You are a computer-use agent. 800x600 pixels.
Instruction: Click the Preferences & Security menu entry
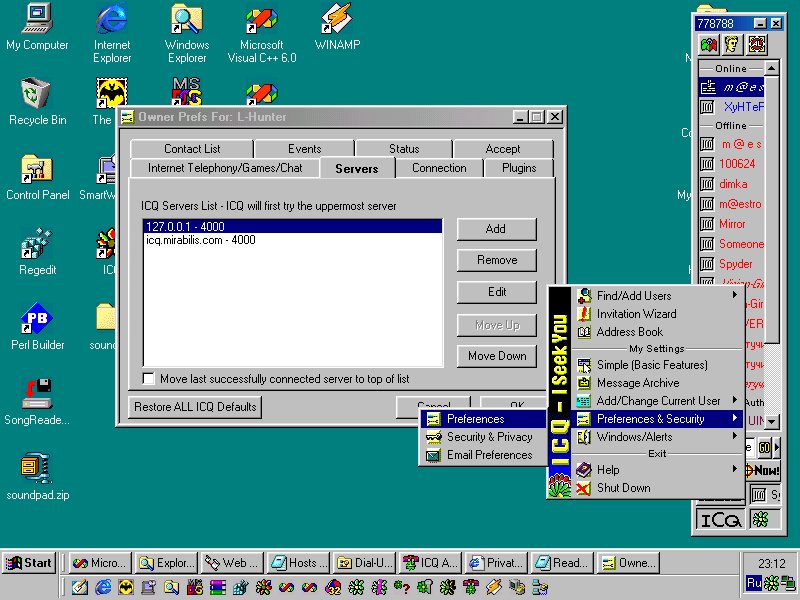(x=658, y=419)
